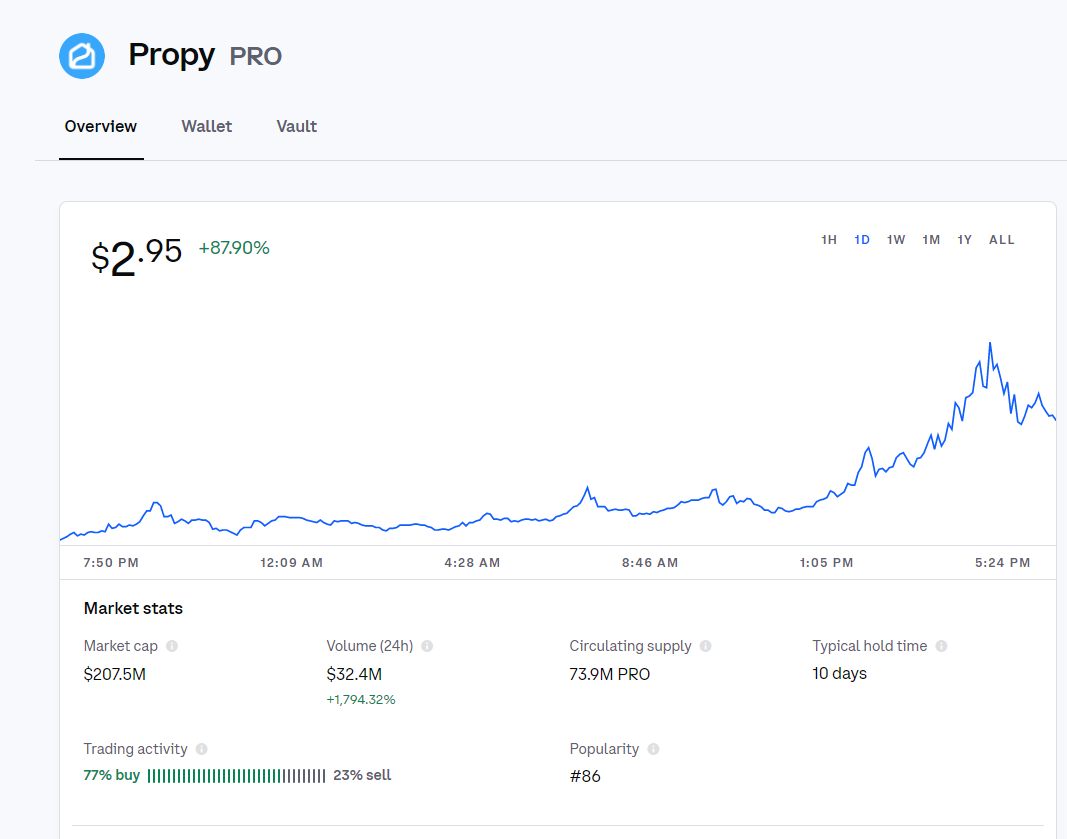Select the 1W chart range
This screenshot has height=839, width=1067.
click(x=896, y=240)
